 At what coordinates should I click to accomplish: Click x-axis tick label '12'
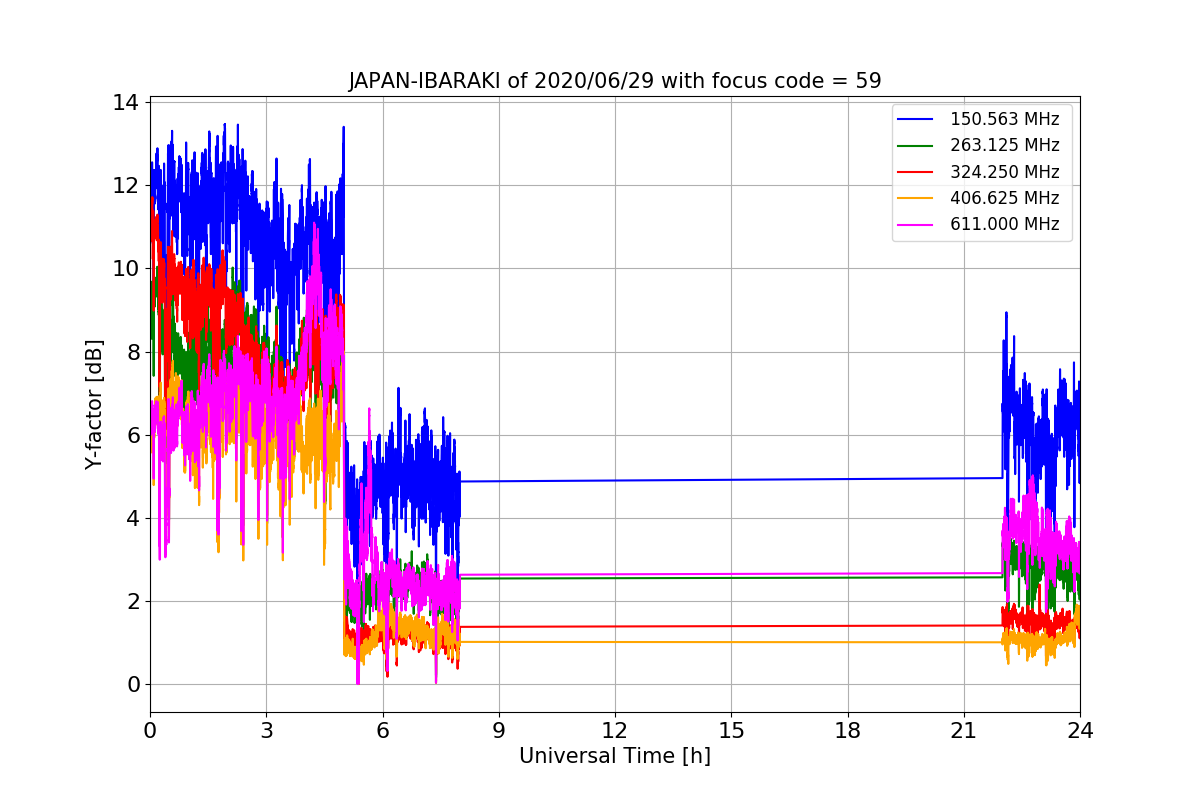615,730
